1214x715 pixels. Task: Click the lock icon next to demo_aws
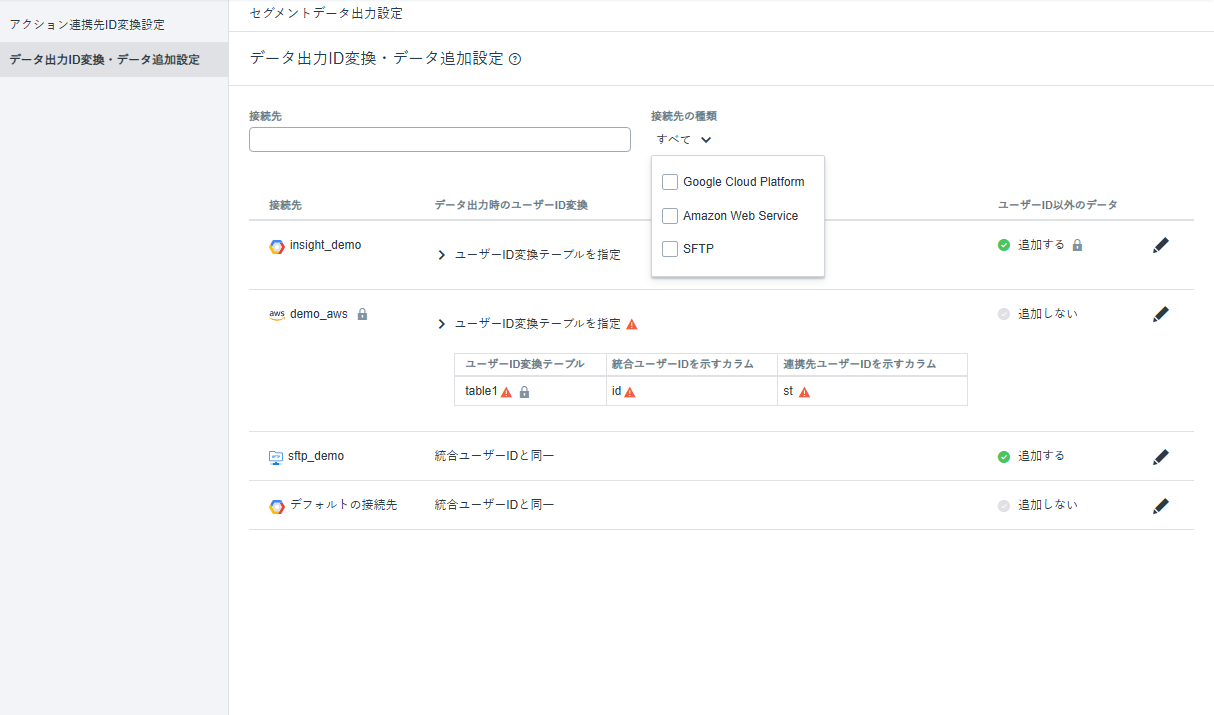click(362, 314)
